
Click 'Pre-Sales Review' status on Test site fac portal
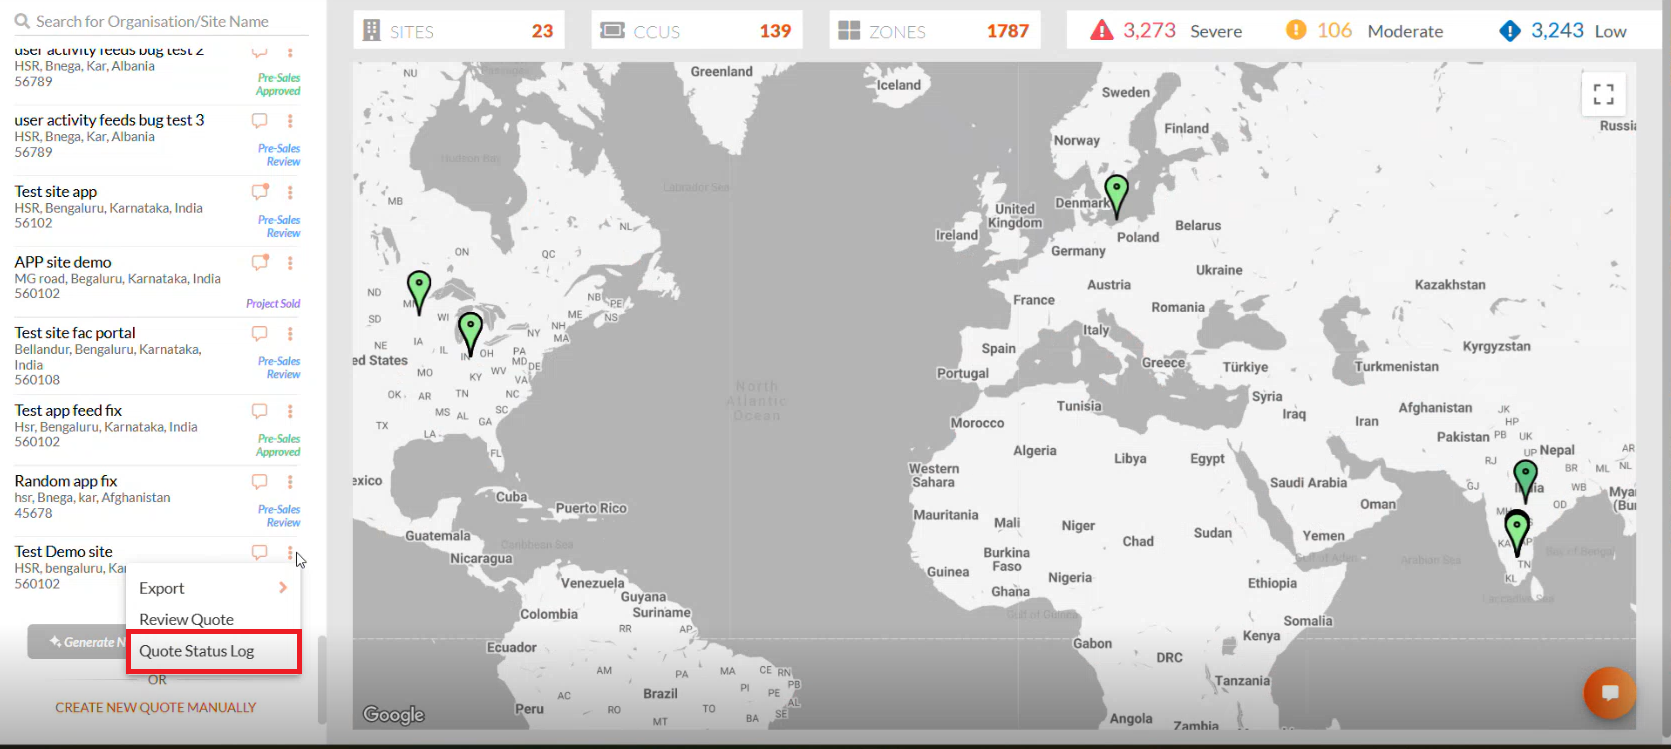(279, 367)
